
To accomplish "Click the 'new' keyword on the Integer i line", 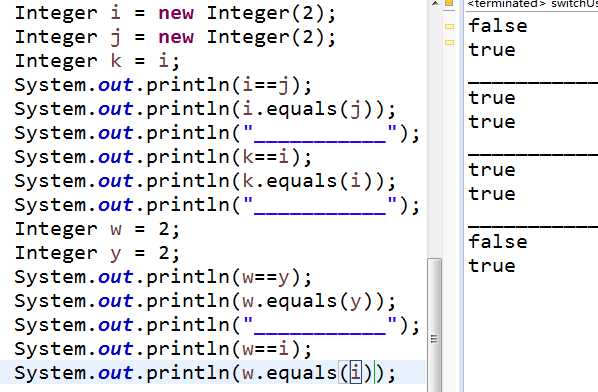I will pyautogui.click(x=176, y=13).
